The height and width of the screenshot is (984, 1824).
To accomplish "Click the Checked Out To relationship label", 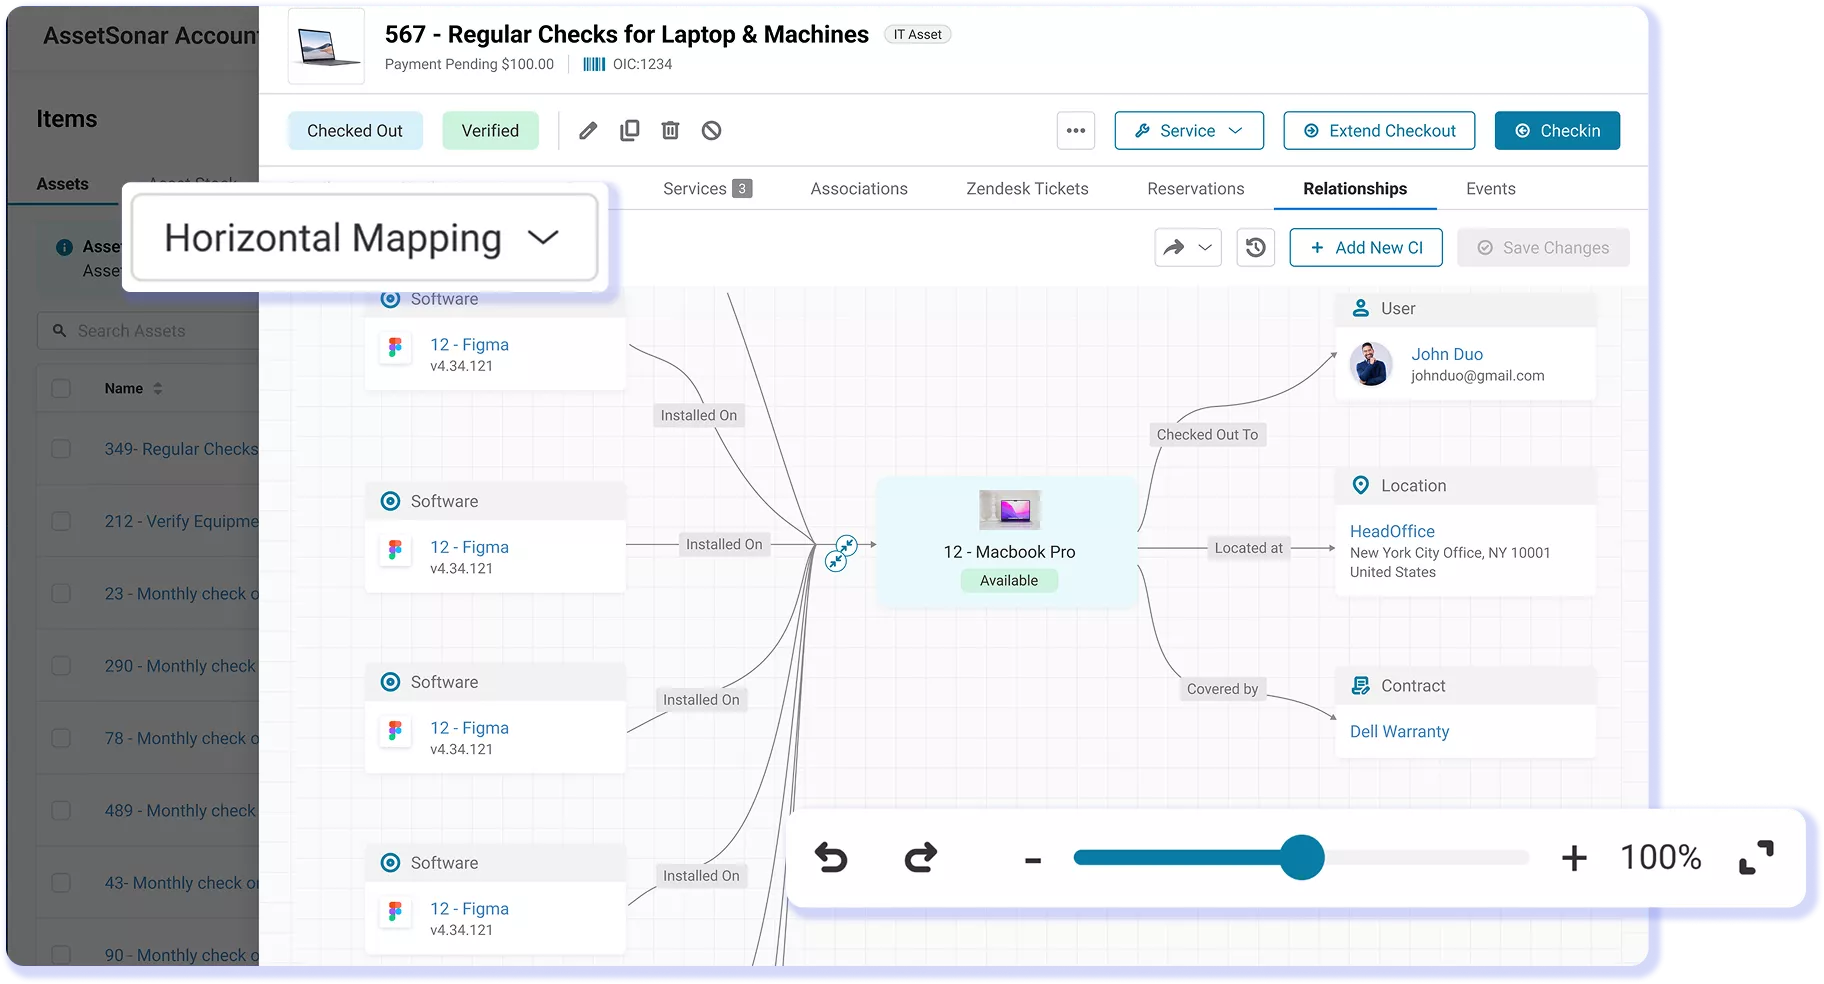I will (1207, 435).
